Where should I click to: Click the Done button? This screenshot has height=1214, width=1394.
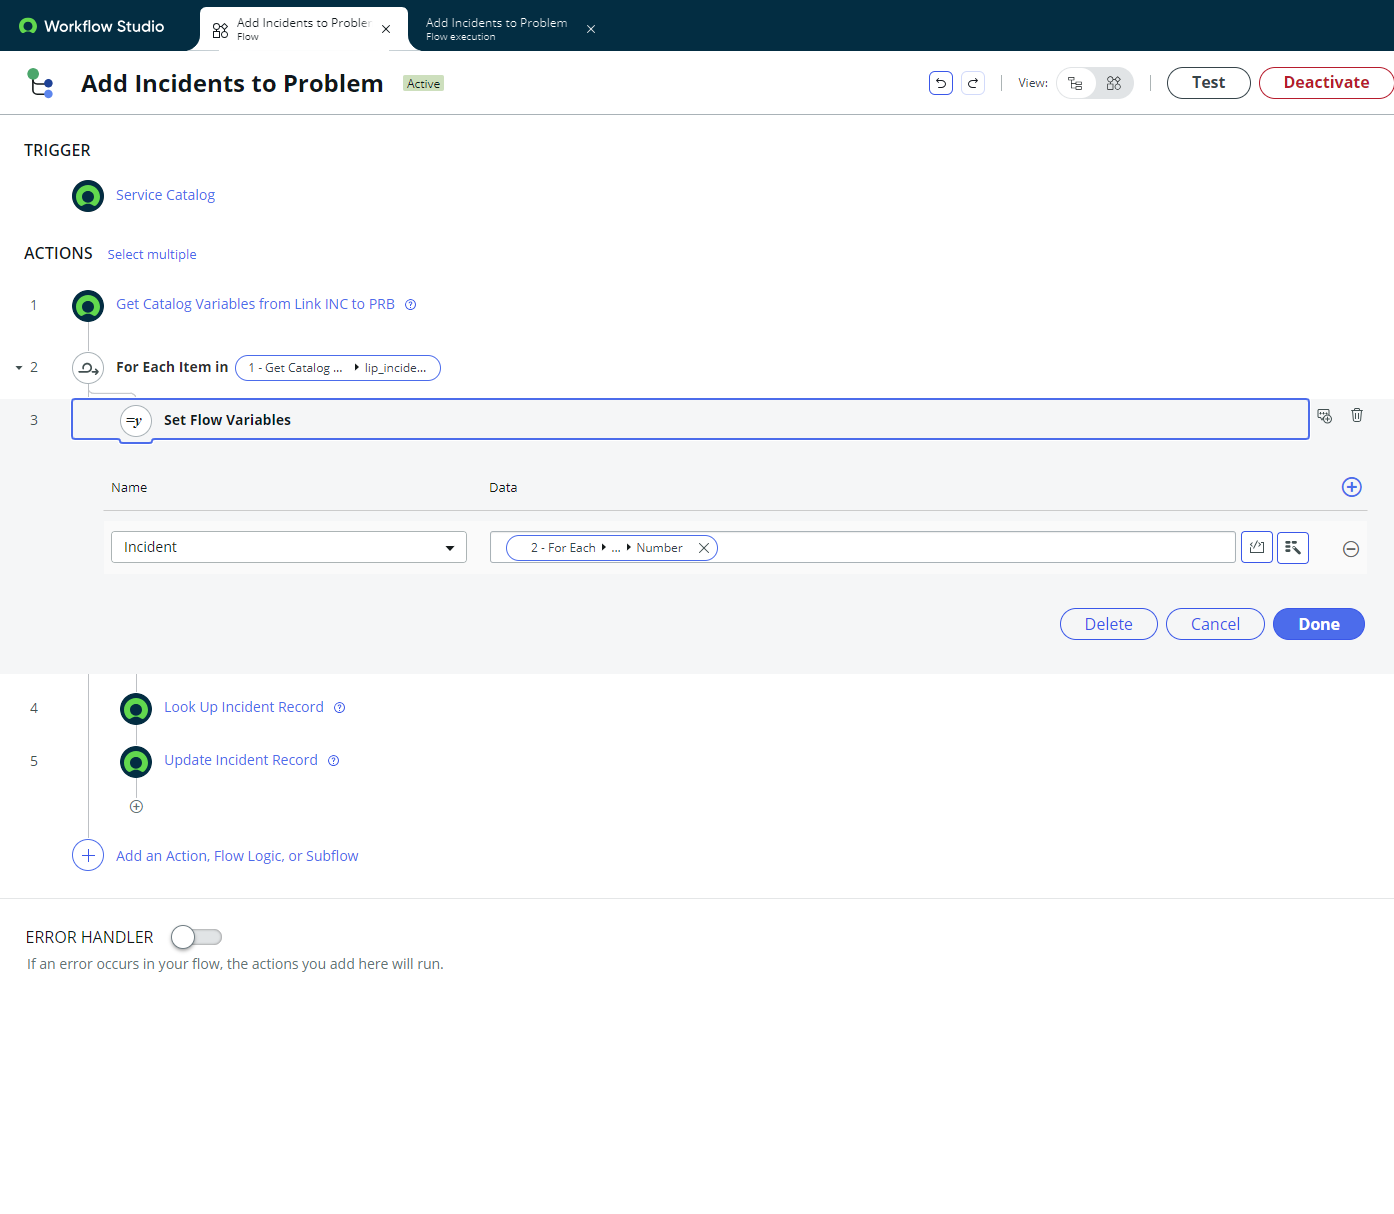click(1318, 623)
